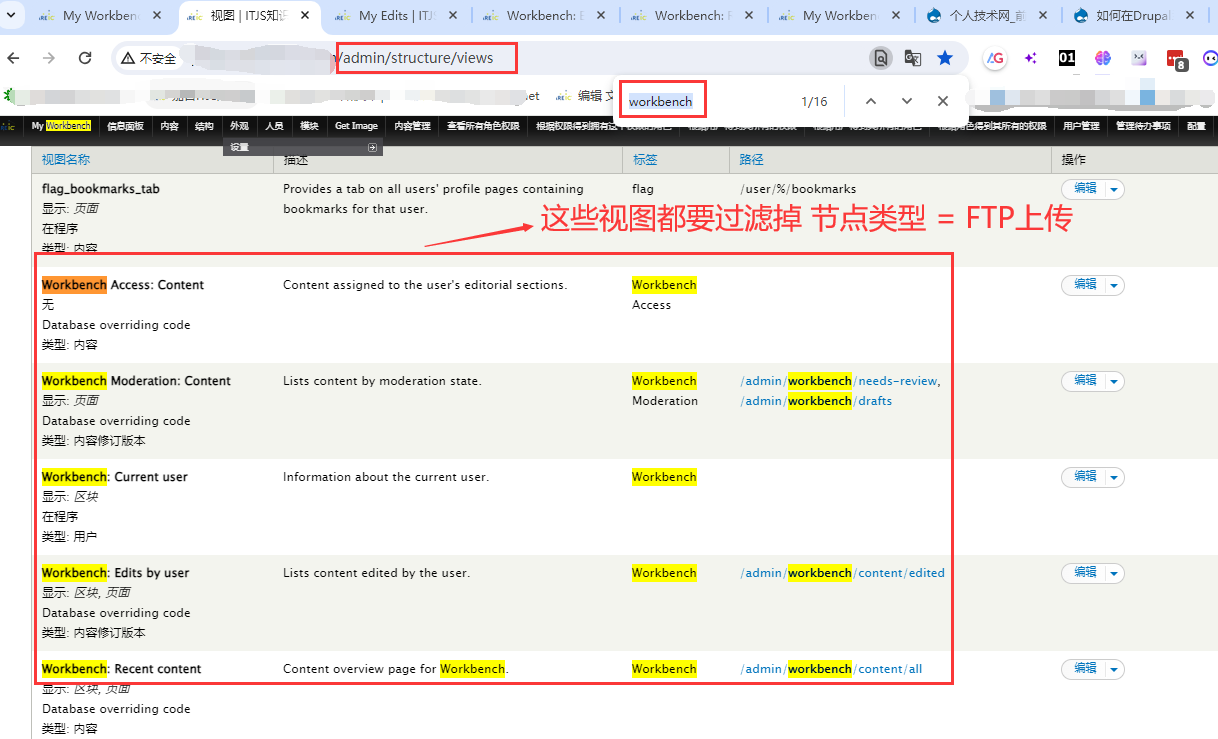Click 编辑 for Workbench Access: Content
This screenshot has height=739, width=1218.
1084,284
